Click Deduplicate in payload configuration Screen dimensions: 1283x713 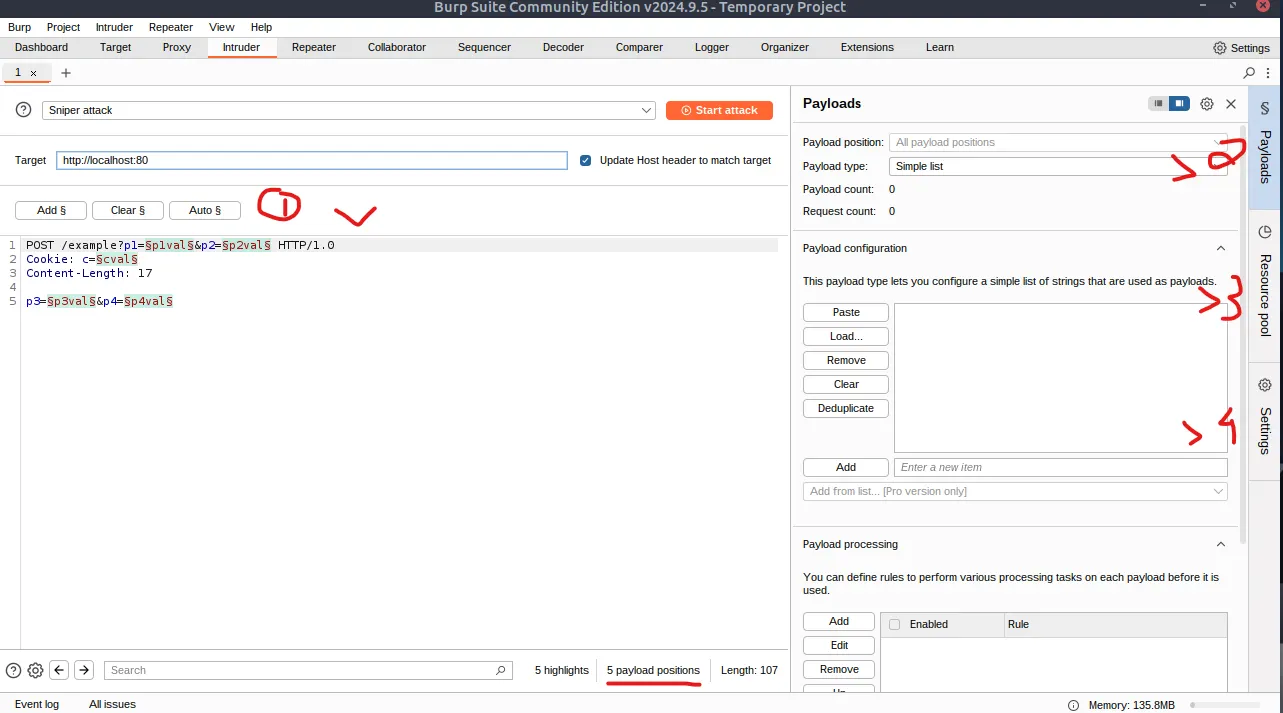point(845,408)
